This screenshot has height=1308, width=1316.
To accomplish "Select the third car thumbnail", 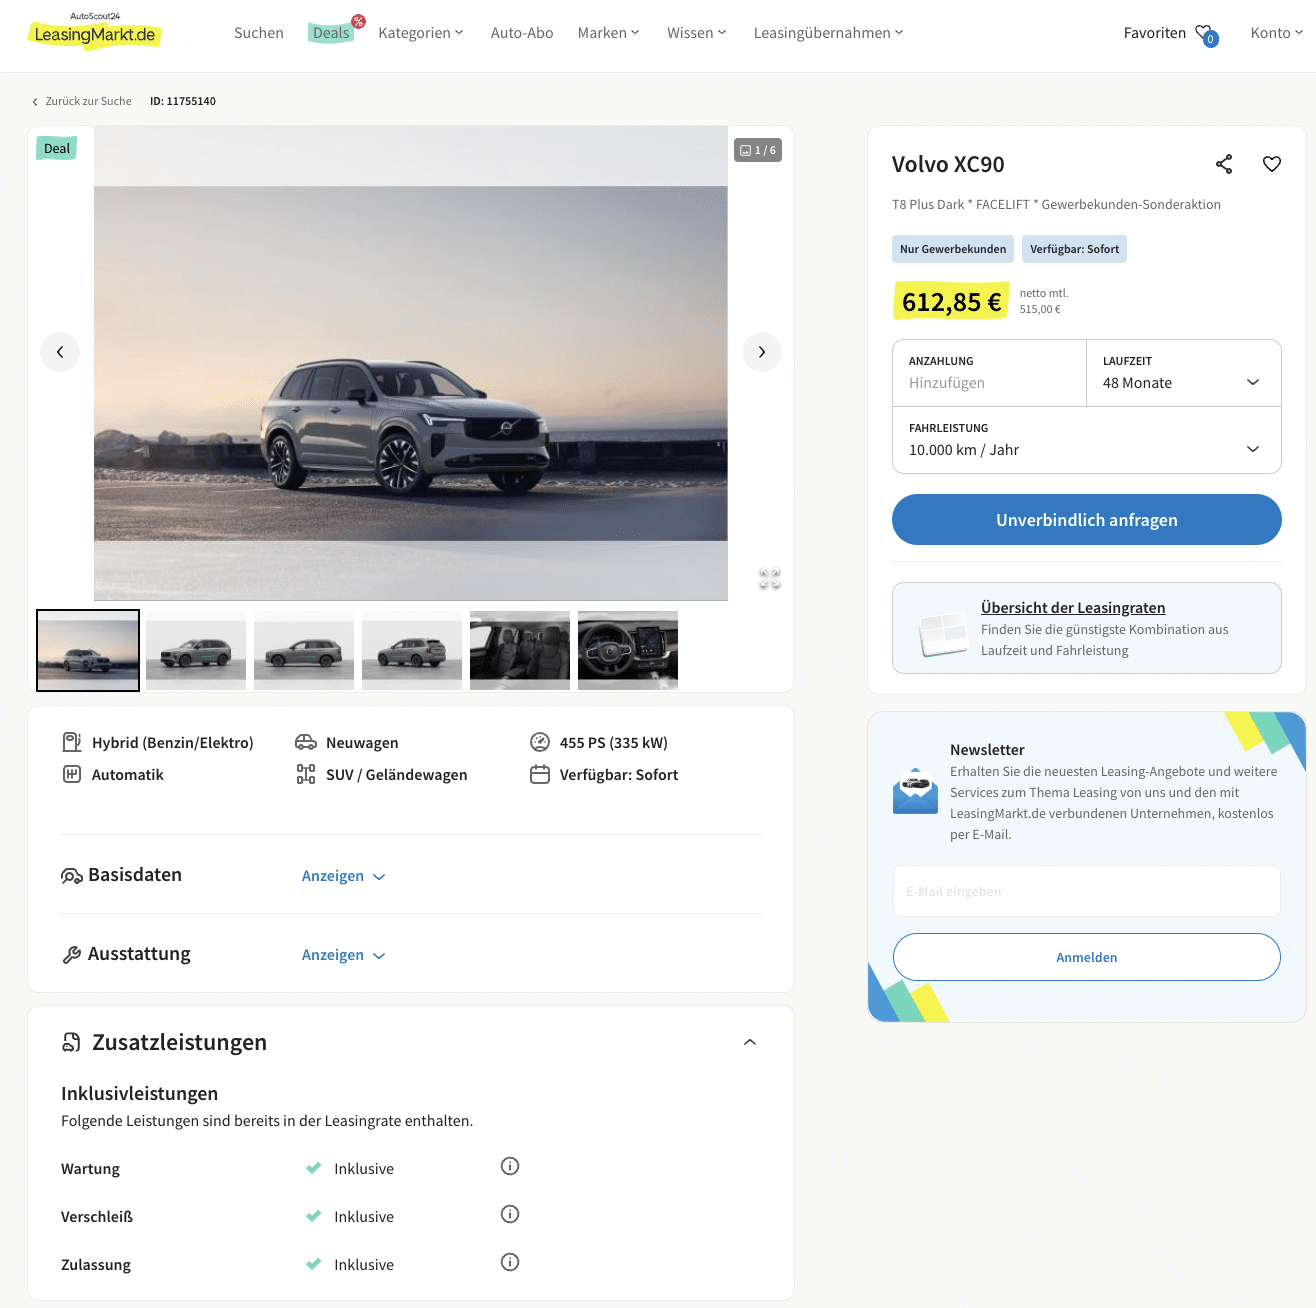I will (x=304, y=650).
